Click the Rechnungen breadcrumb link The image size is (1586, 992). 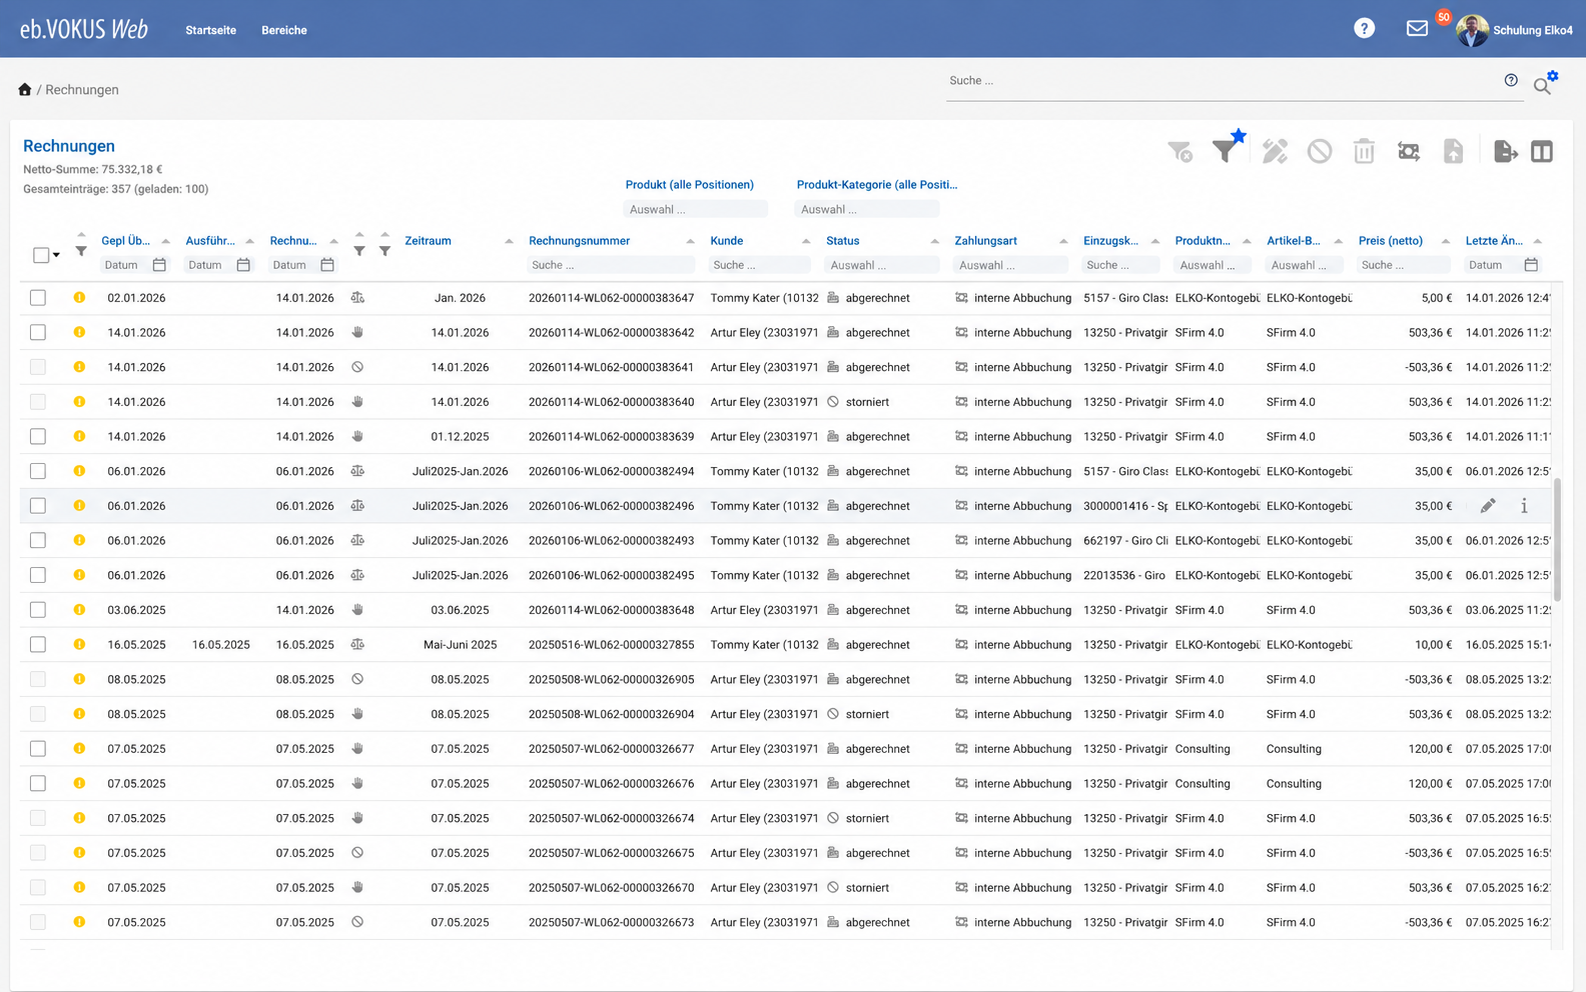pos(82,90)
